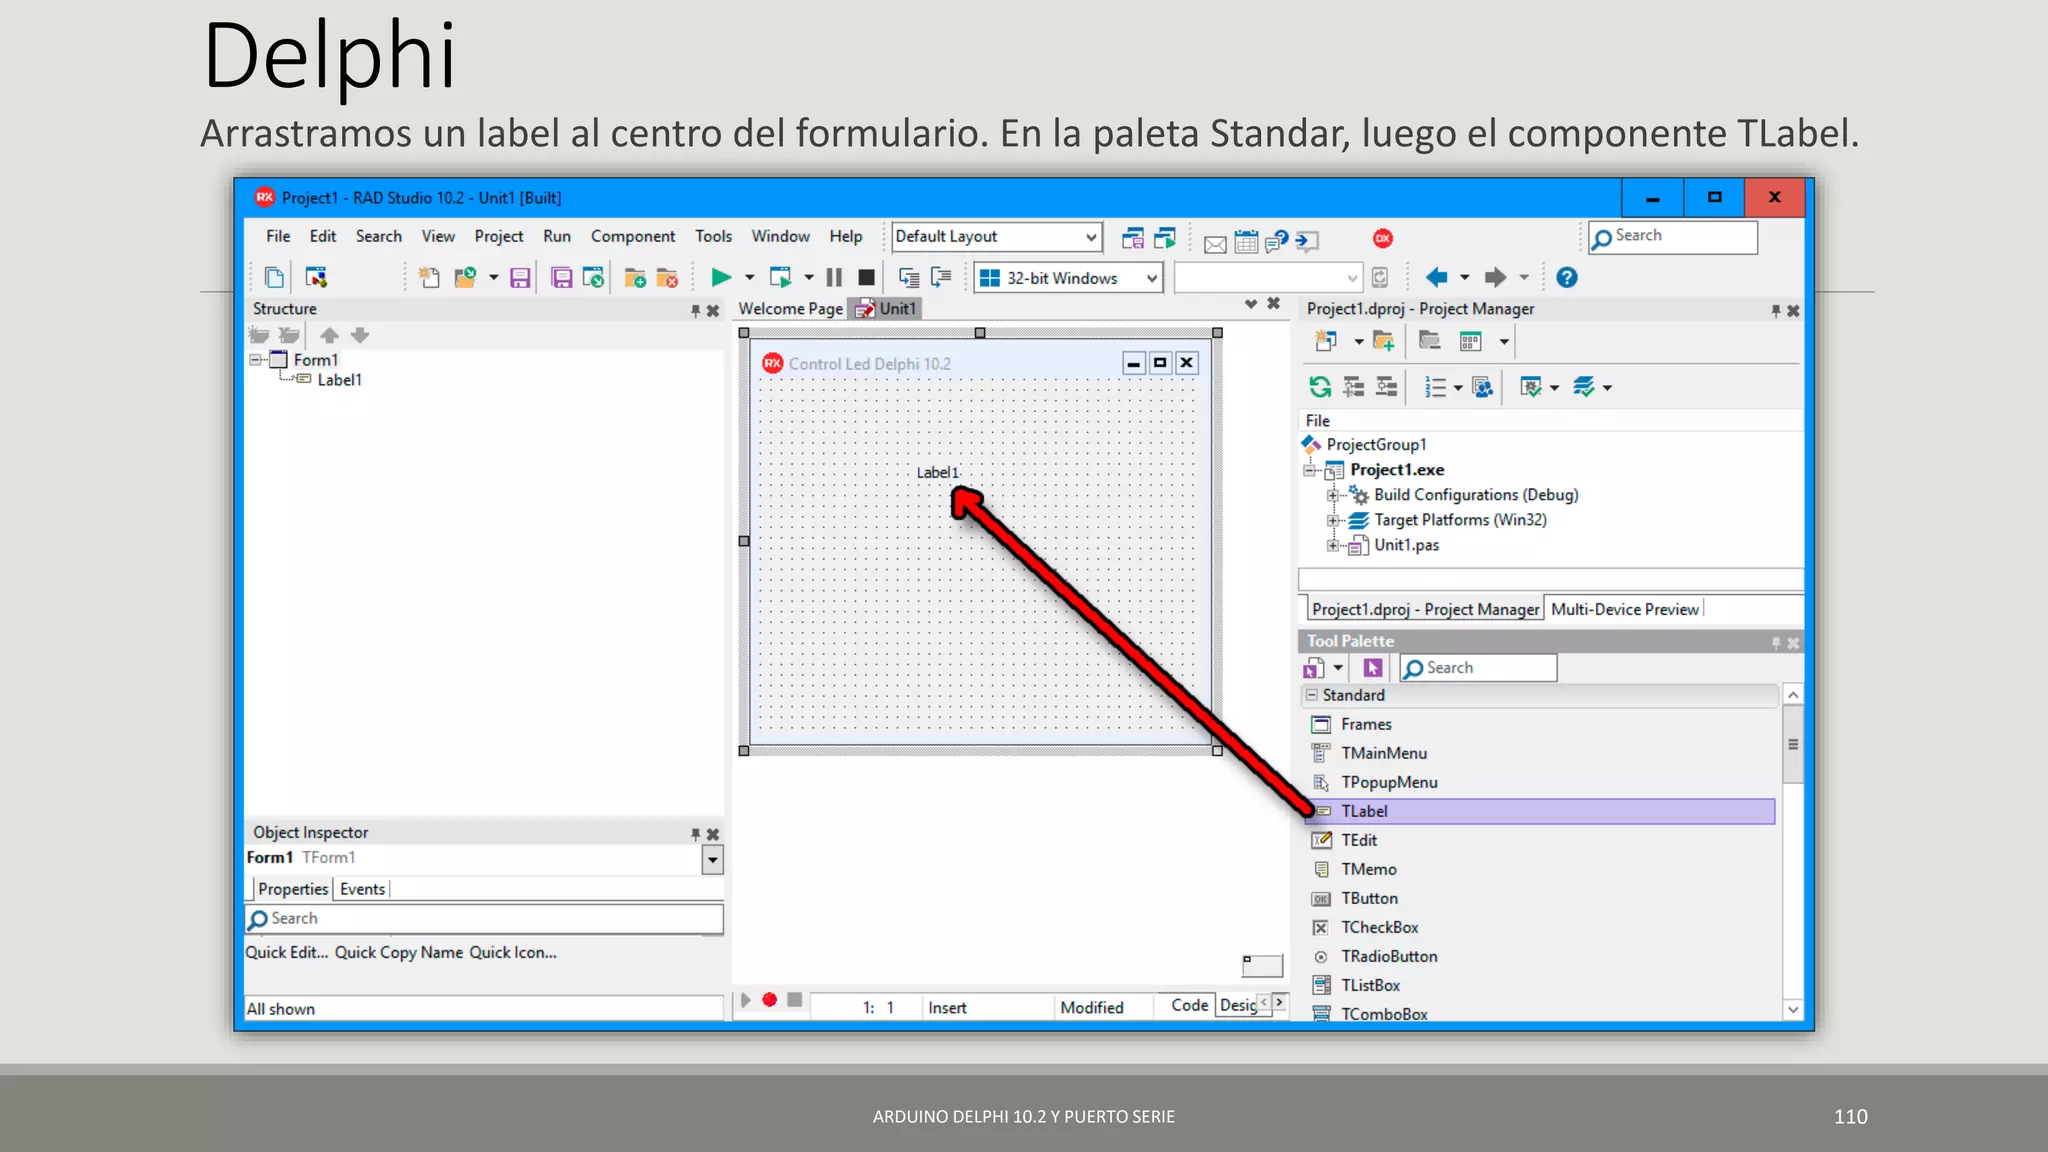Screen dimensions: 2048x1152
Task: Close the Structure panel
Action: click(x=713, y=311)
